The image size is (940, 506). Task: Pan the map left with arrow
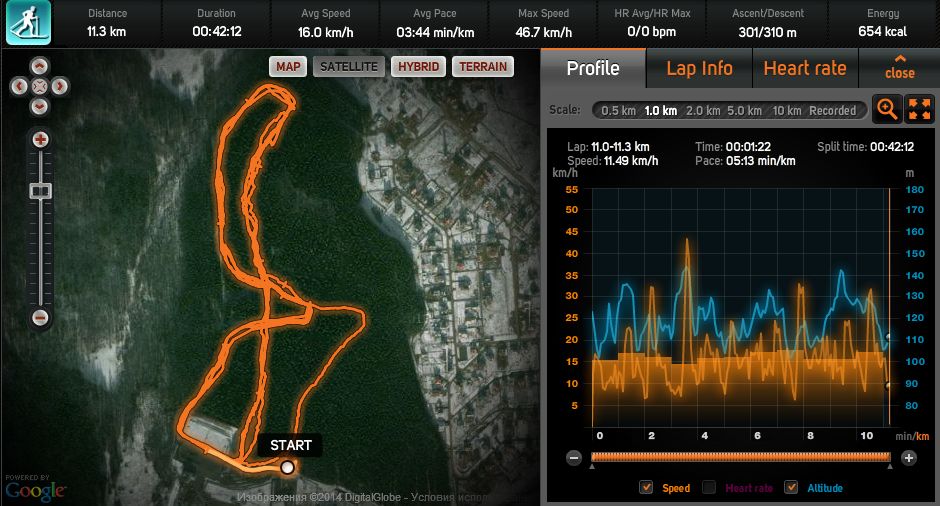tap(19, 86)
